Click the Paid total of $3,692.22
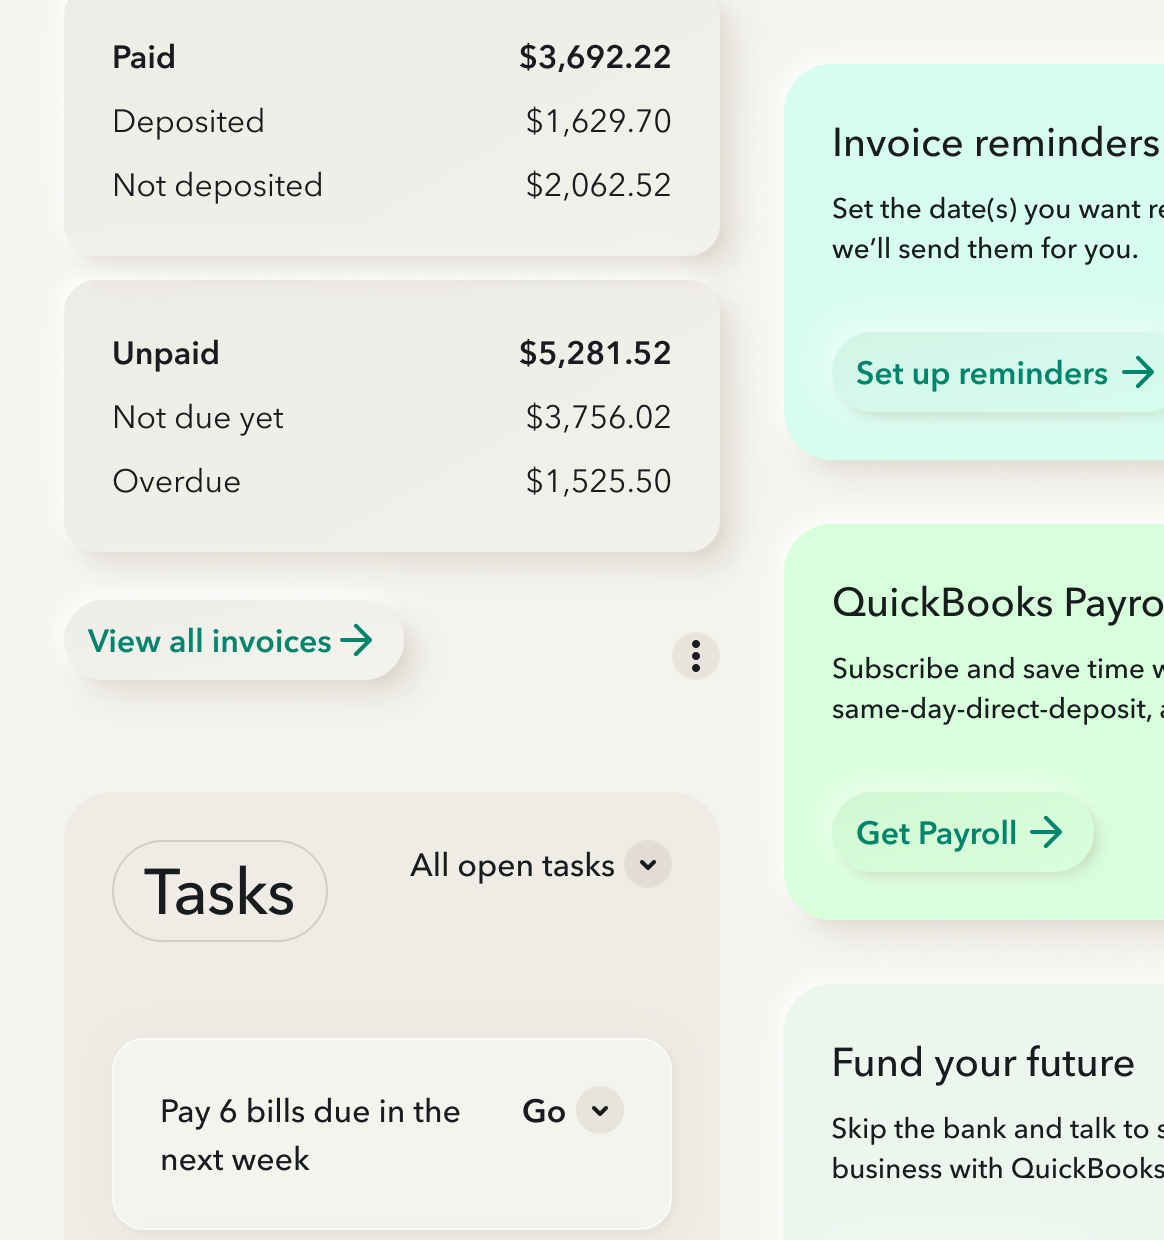 tap(594, 57)
